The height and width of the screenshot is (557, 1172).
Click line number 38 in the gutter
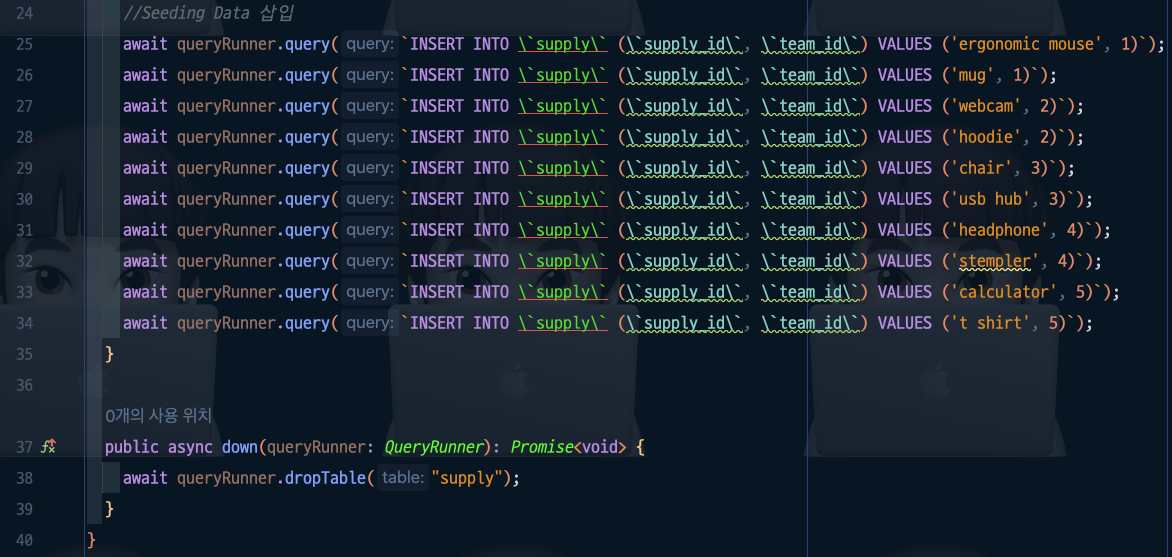pyautogui.click(x=24, y=478)
